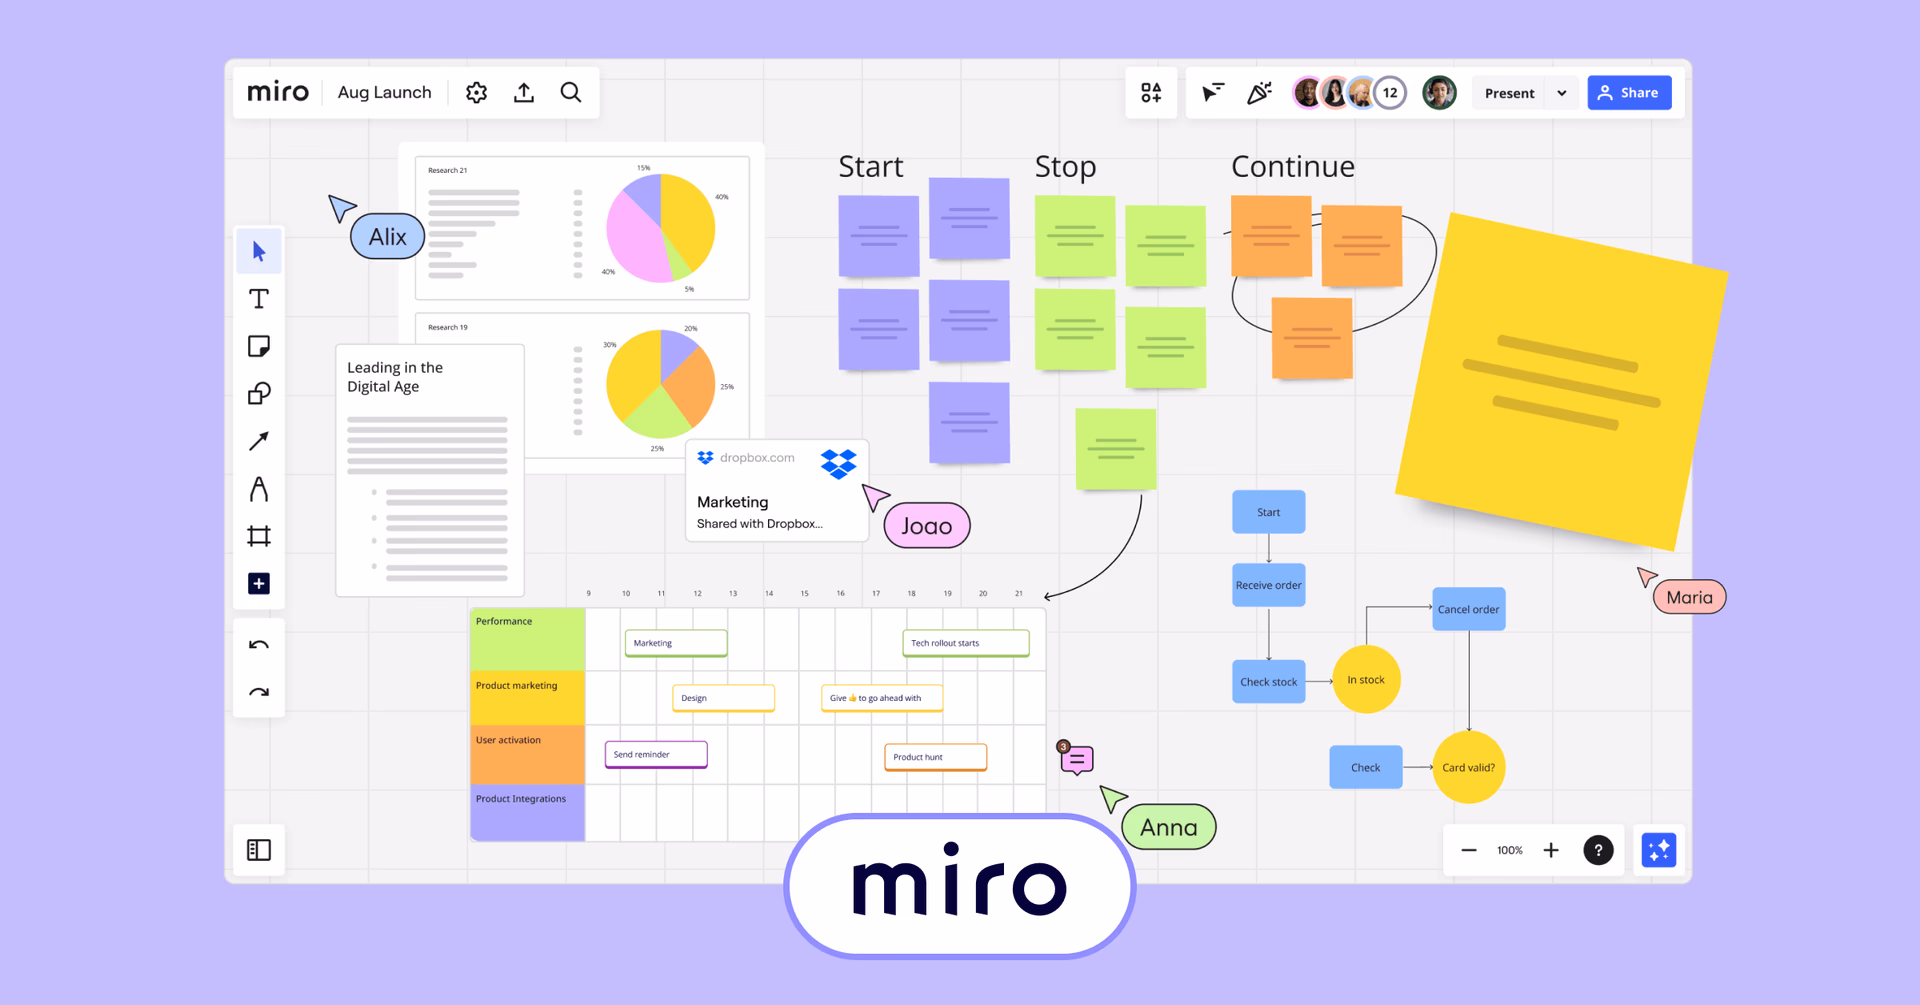Select the Design timeline task
Image resolution: width=1920 pixels, height=1005 pixels.
coord(723,698)
